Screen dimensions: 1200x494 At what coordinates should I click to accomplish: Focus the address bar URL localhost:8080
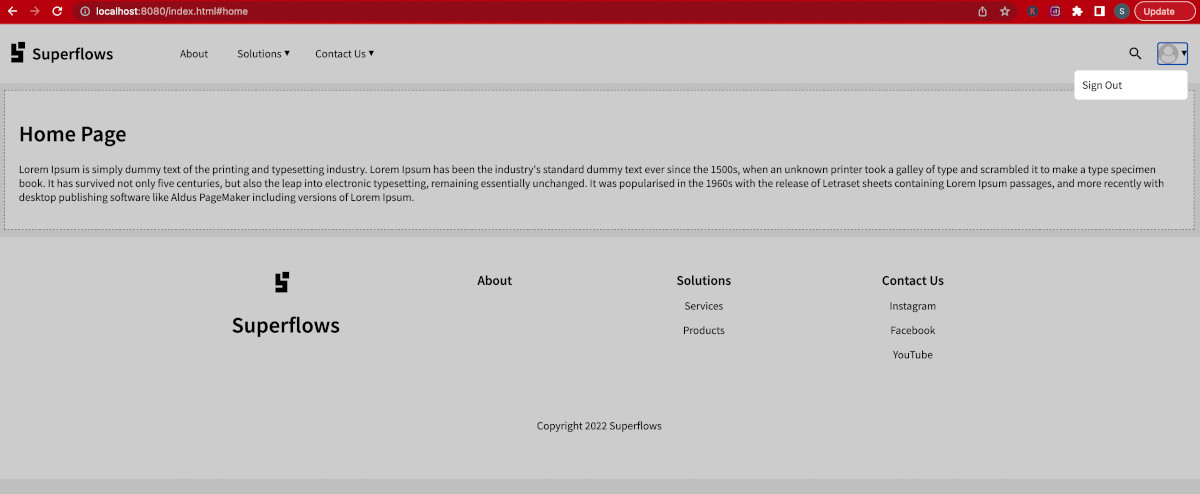pyautogui.click(x=171, y=11)
